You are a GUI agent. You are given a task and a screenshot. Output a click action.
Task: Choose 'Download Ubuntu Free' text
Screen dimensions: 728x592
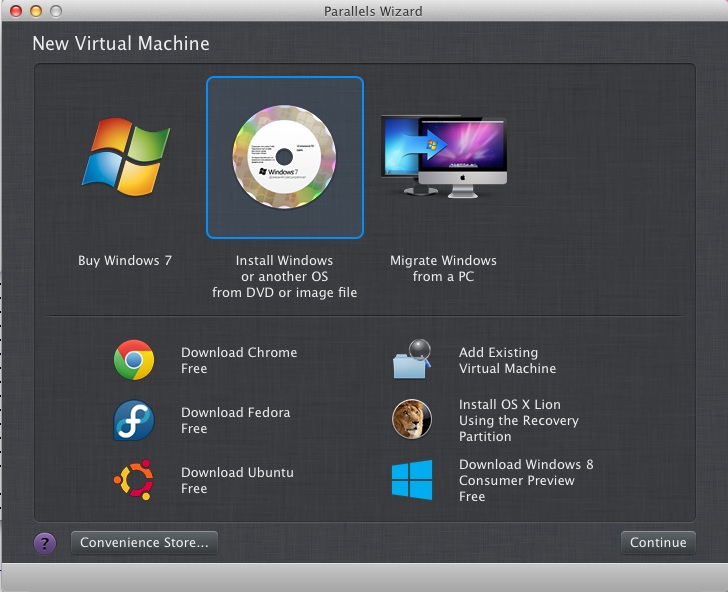point(237,481)
